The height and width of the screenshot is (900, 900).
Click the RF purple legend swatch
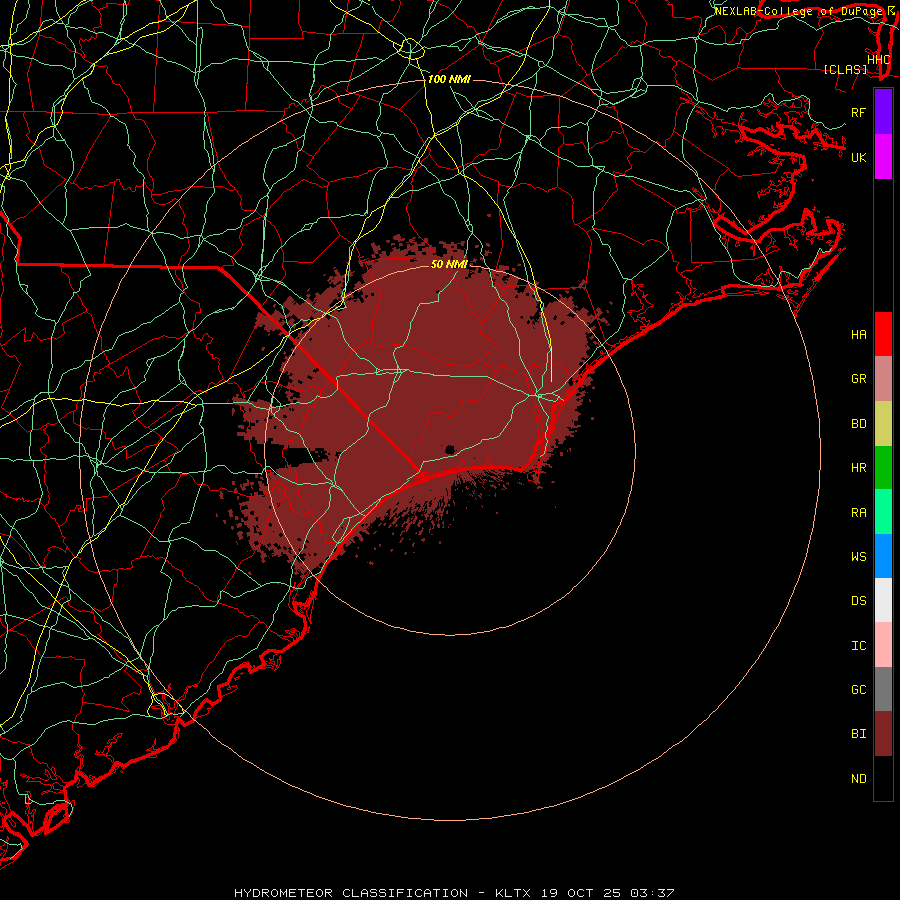coord(883,112)
